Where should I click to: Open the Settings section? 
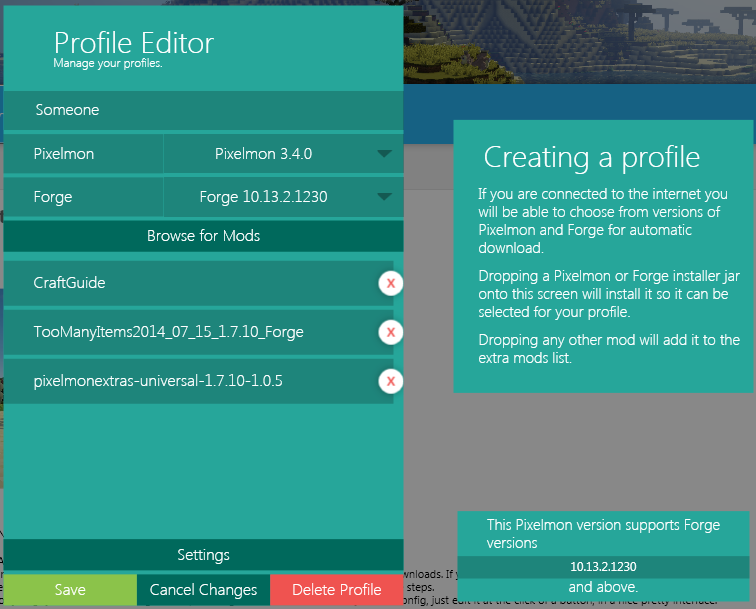(203, 555)
